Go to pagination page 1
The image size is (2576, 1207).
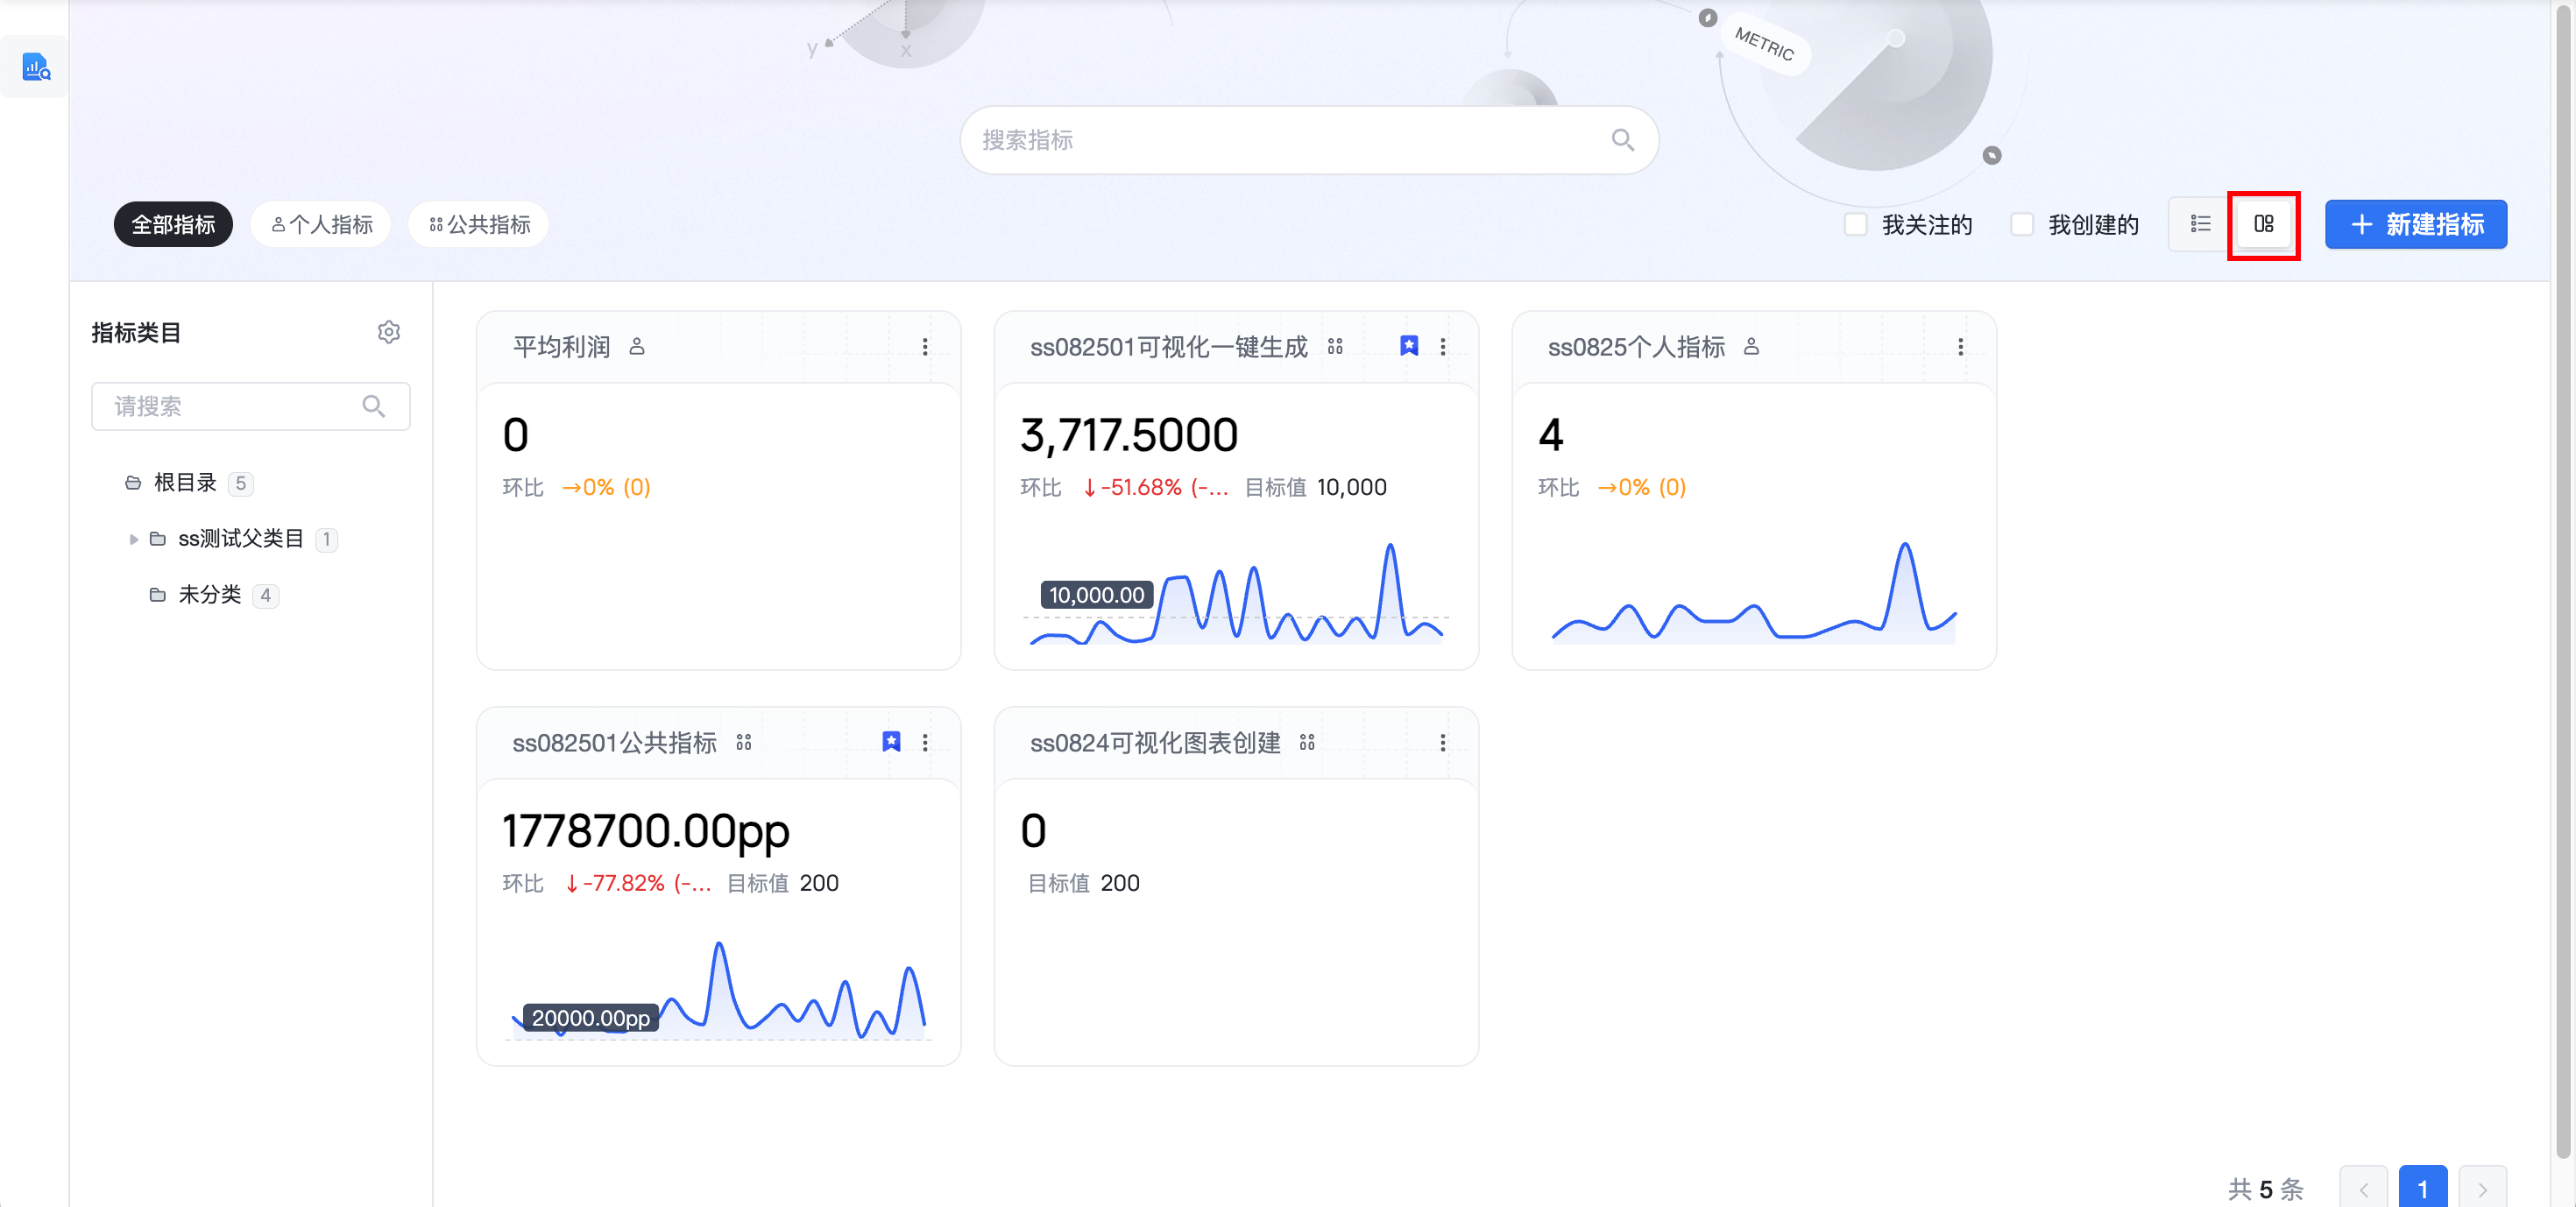(2421, 1188)
